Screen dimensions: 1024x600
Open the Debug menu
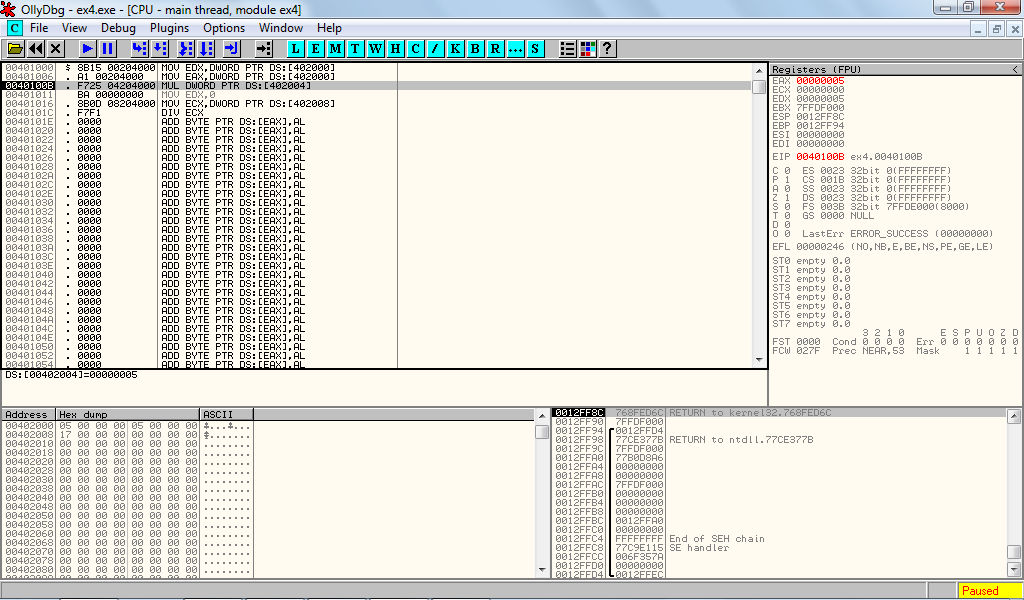(x=118, y=28)
